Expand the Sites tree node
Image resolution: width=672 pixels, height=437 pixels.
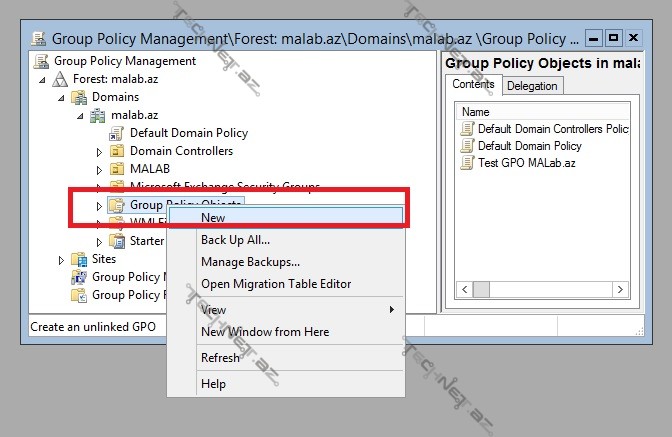[x=61, y=260]
